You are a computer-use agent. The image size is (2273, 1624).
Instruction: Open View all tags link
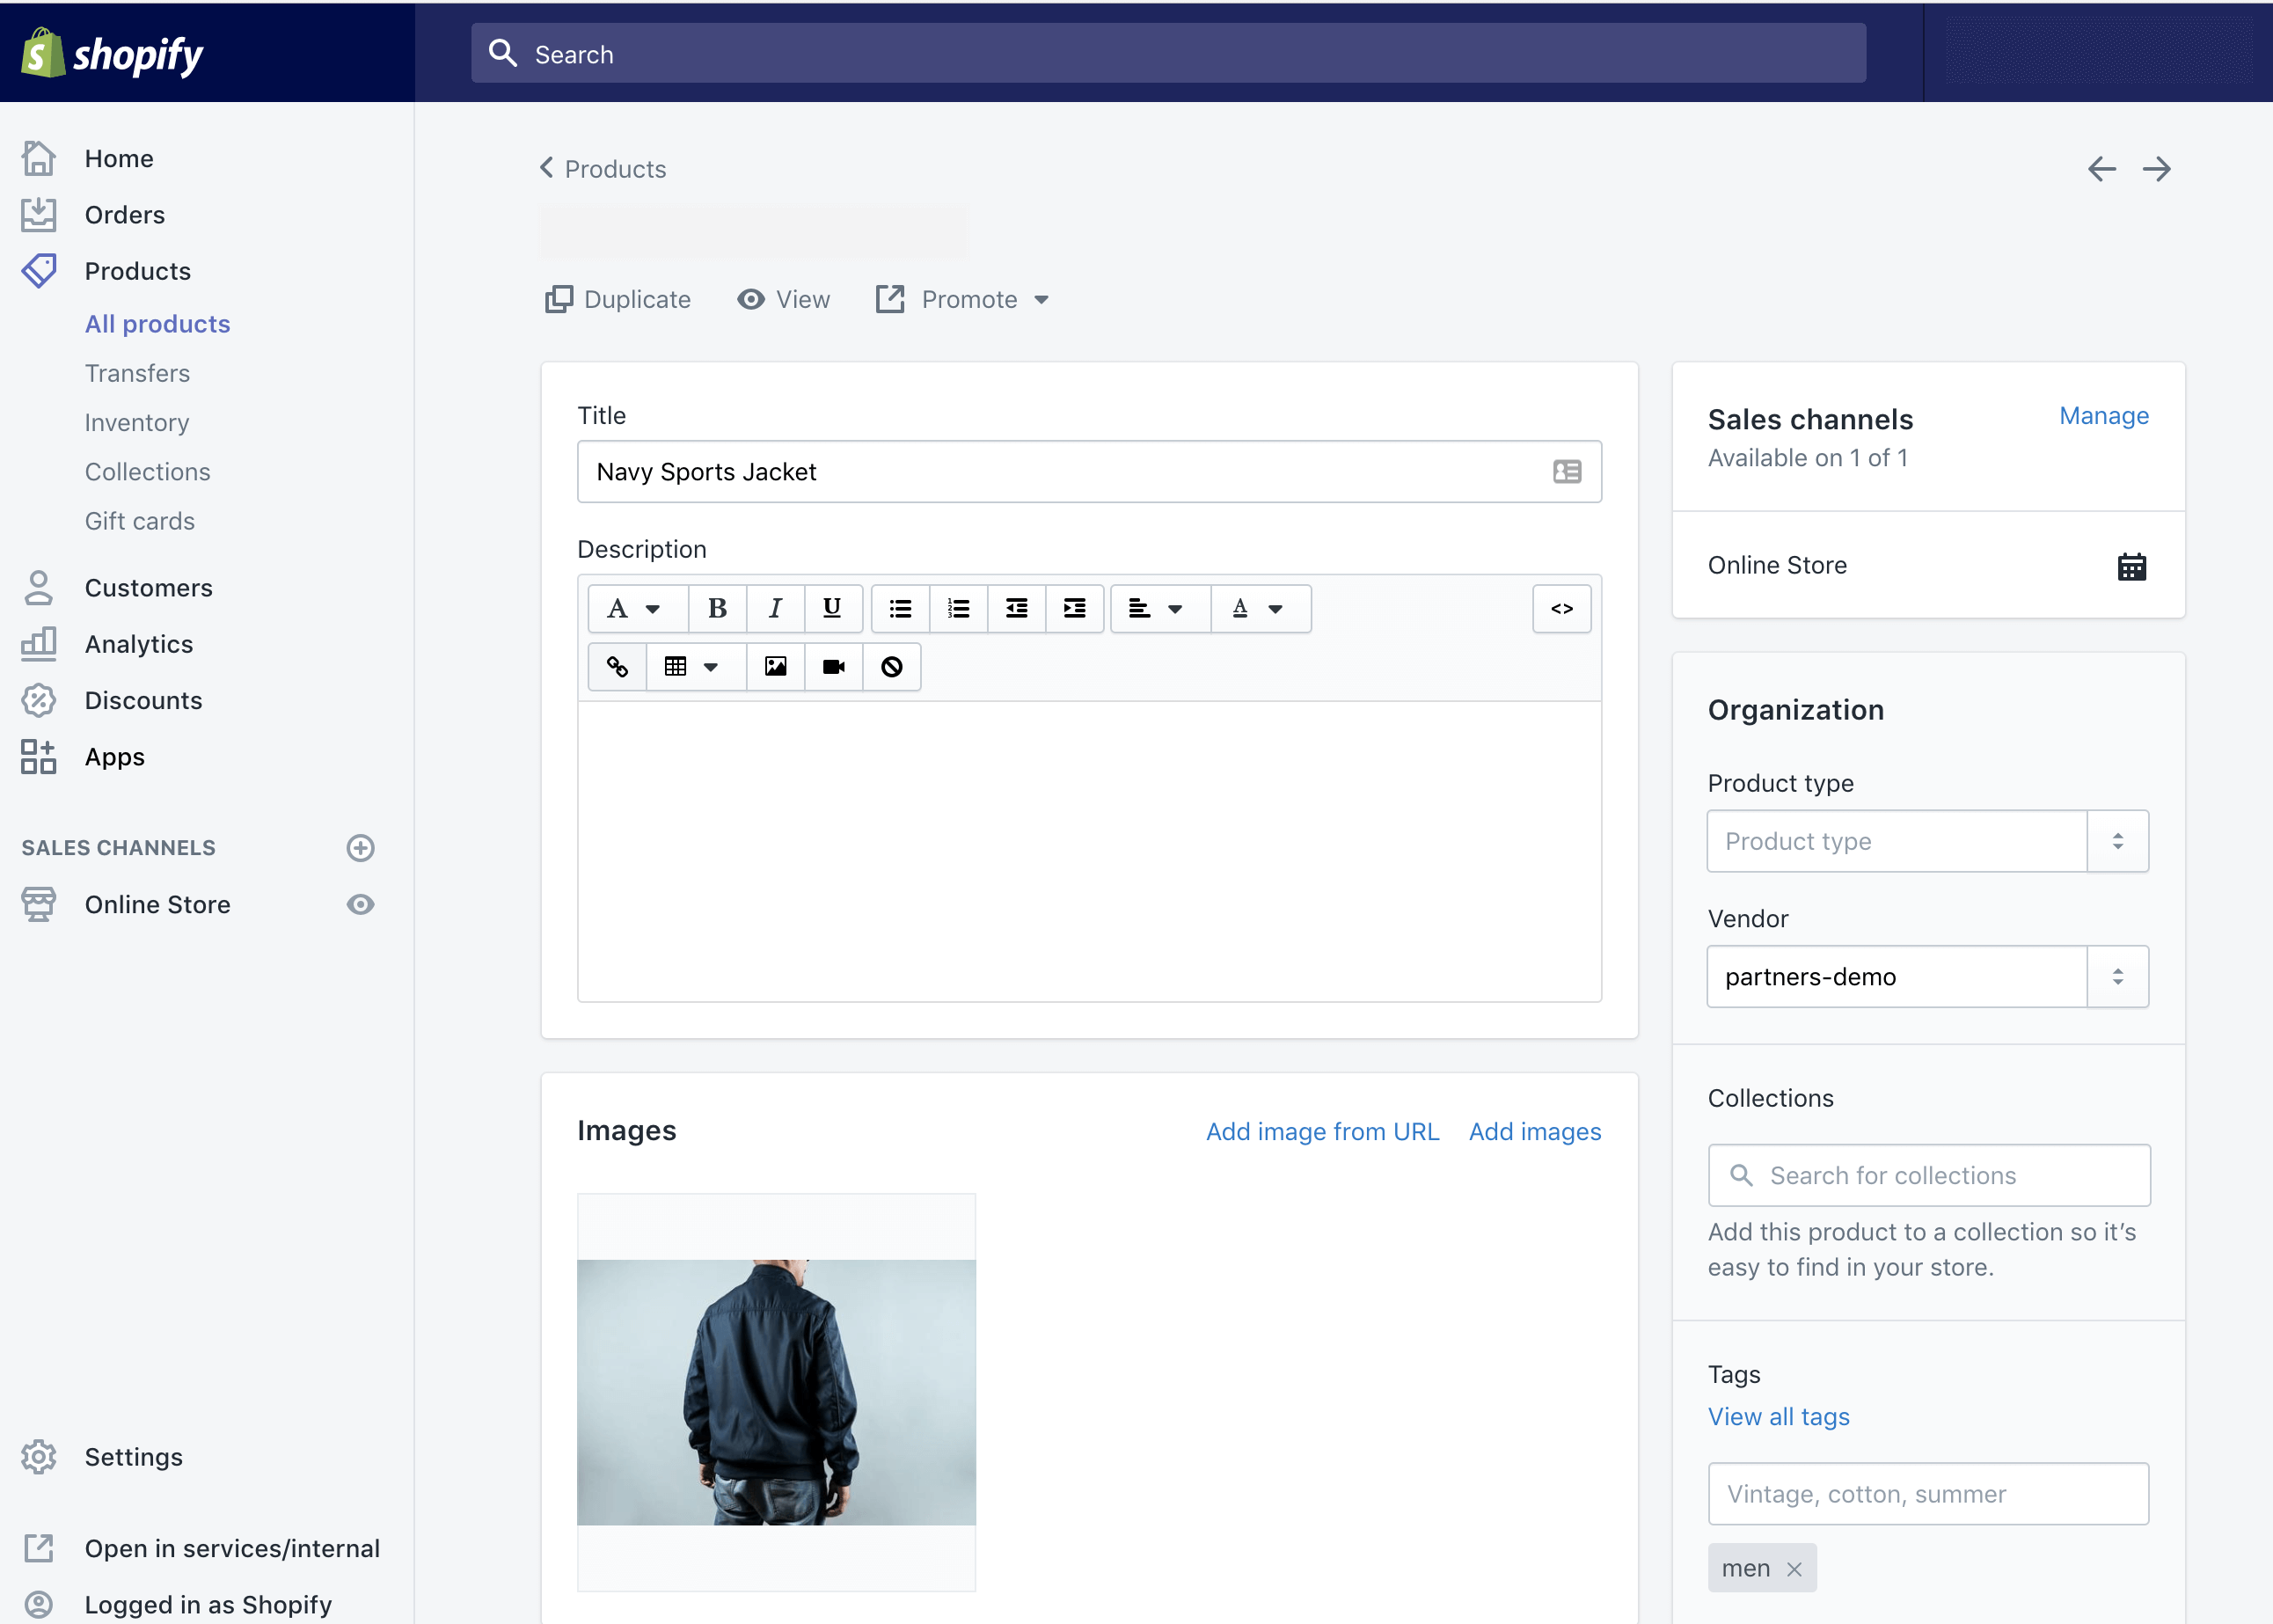click(1778, 1416)
